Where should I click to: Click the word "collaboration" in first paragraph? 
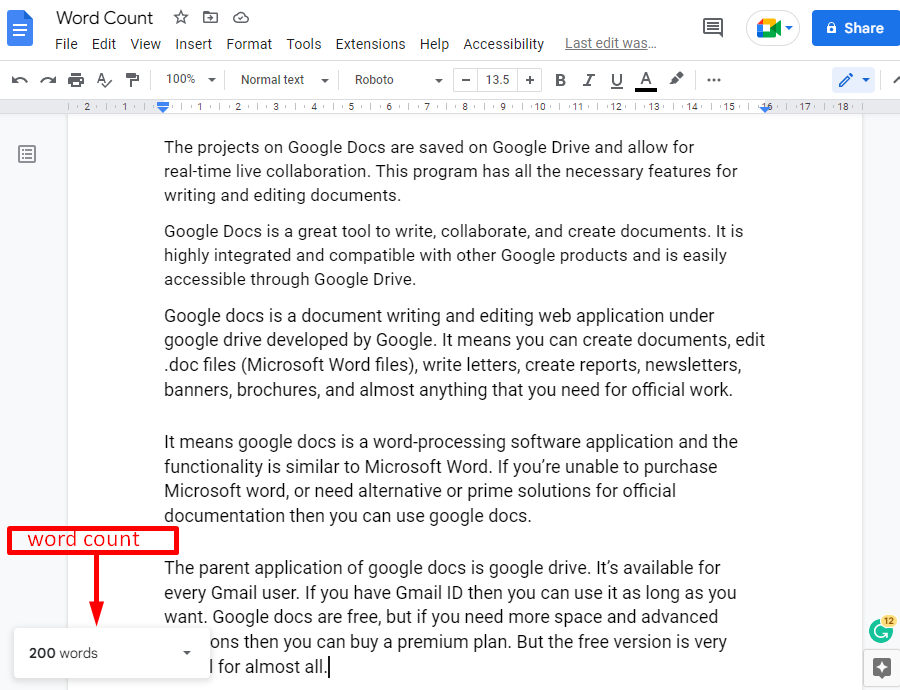315,171
